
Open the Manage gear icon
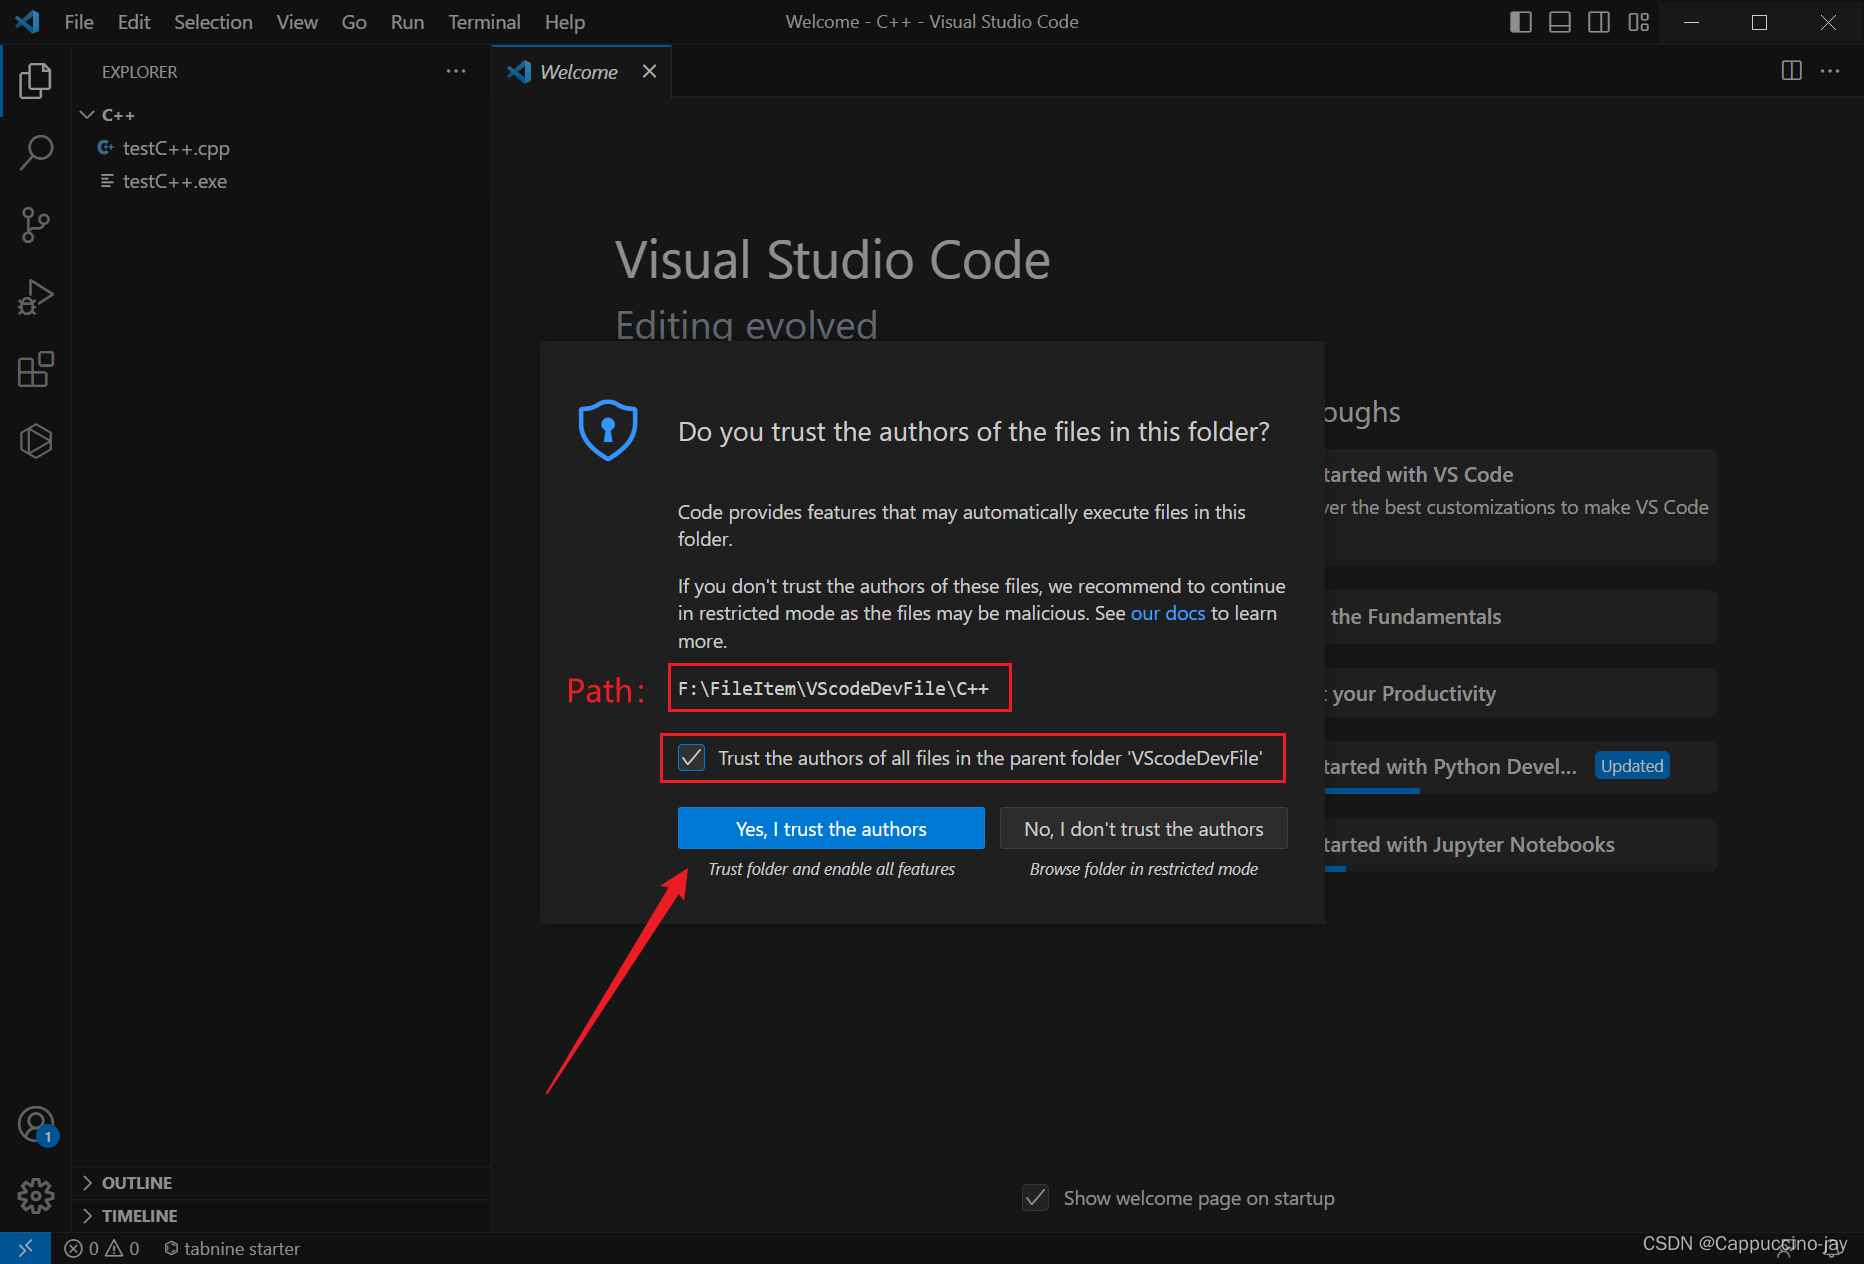pyautogui.click(x=36, y=1195)
